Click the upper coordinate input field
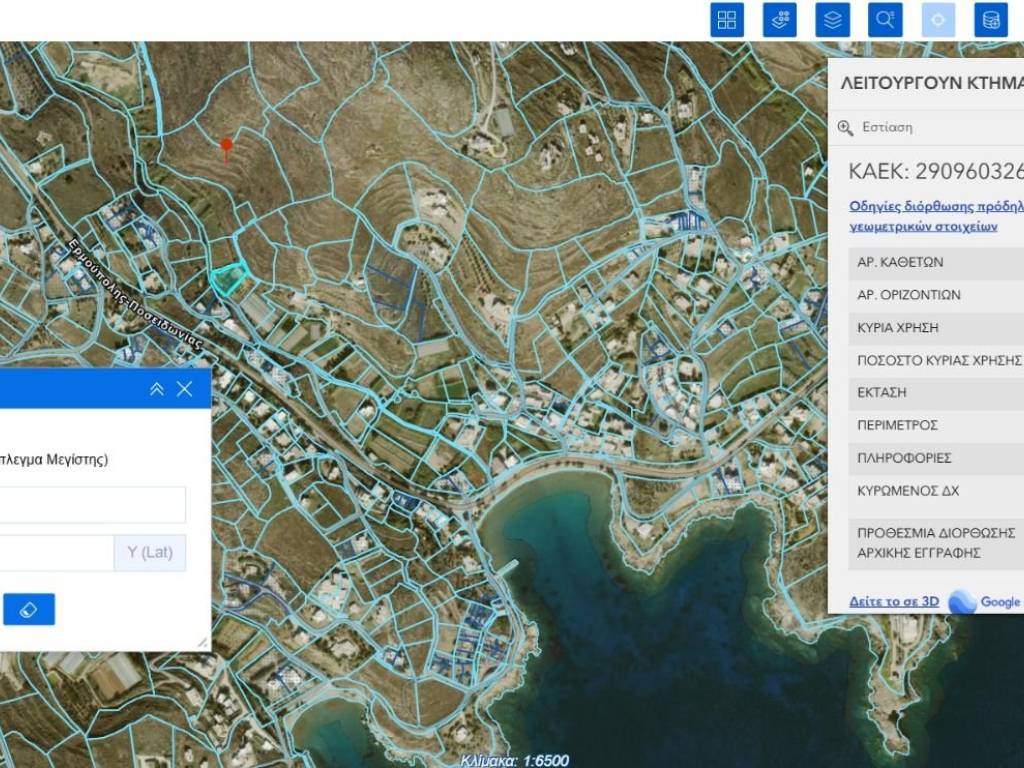1024x768 pixels. 90,505
